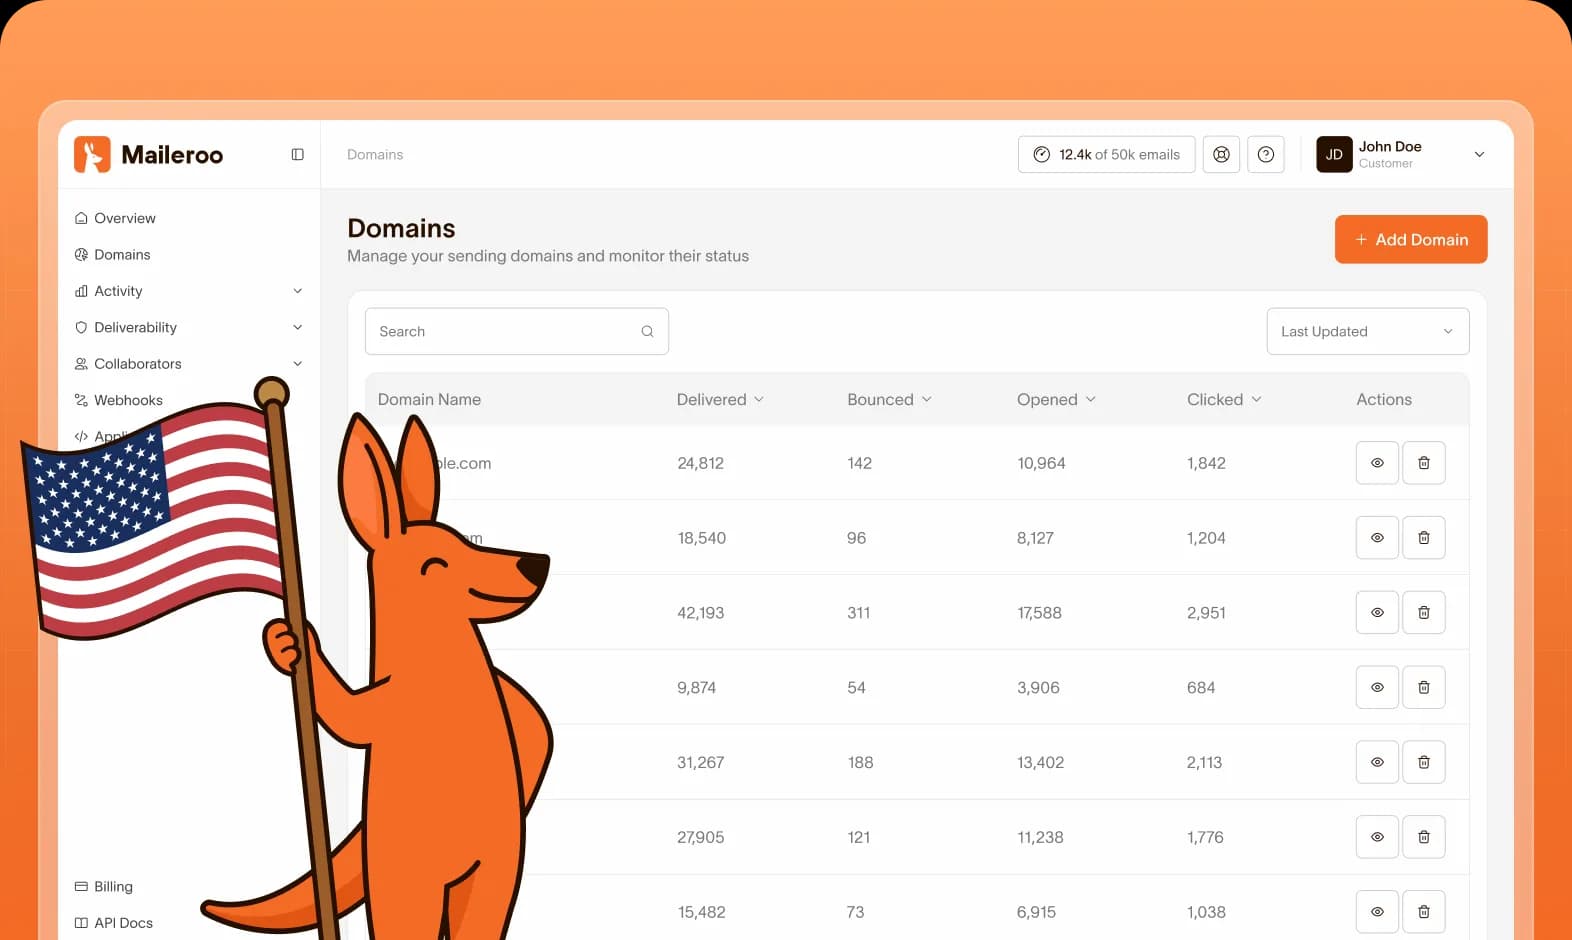Image resolution: width=1572 pixels, height=940 pixels.
Task: Delete the domain with 18,540 delivered
Action: tap(1424, 538)
